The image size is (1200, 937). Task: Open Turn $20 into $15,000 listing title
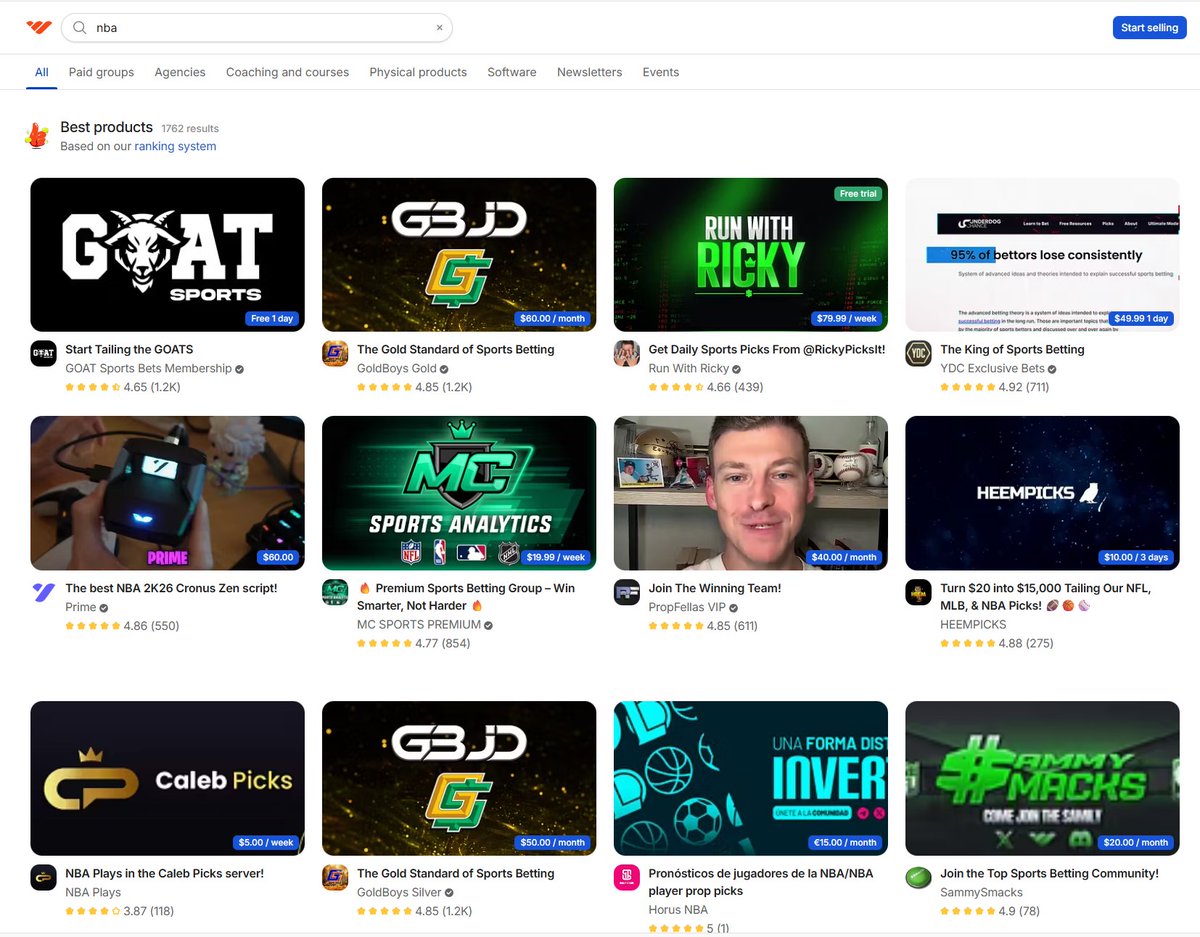point(1046,596)
